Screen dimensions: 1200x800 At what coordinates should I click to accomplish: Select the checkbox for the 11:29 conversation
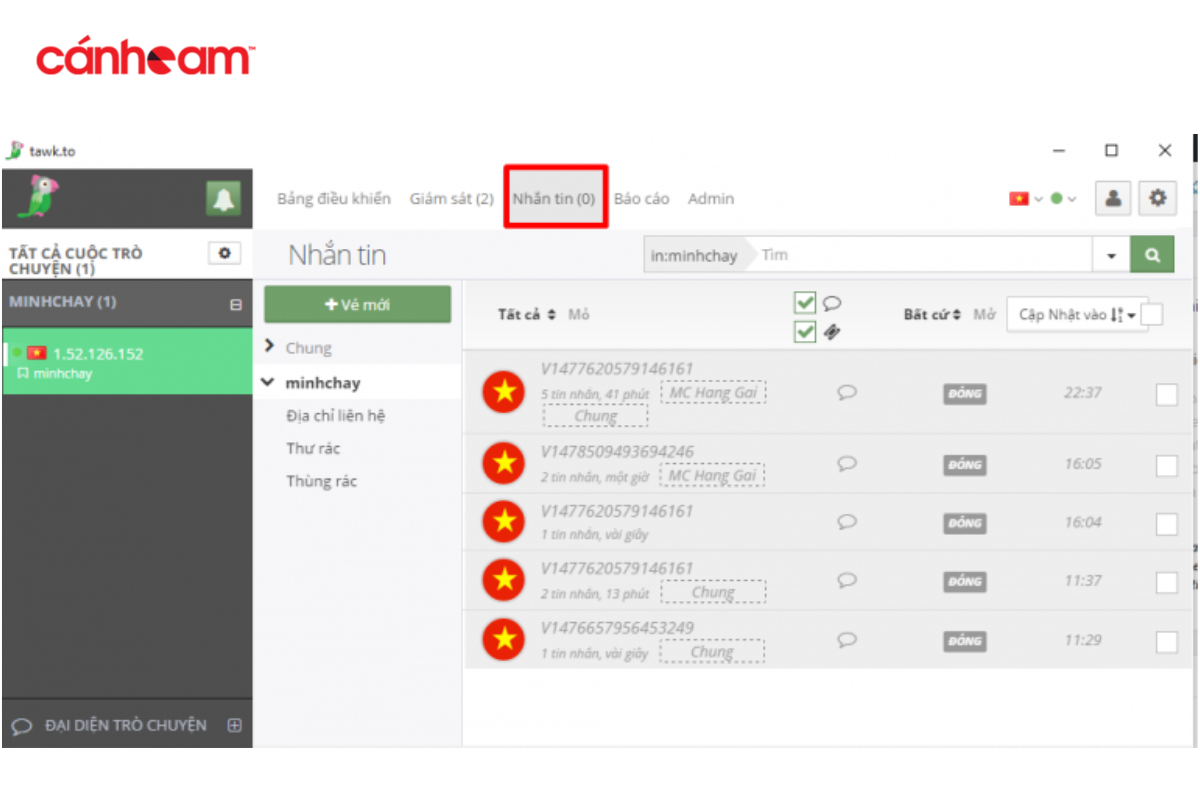[x=1166, y=642]
